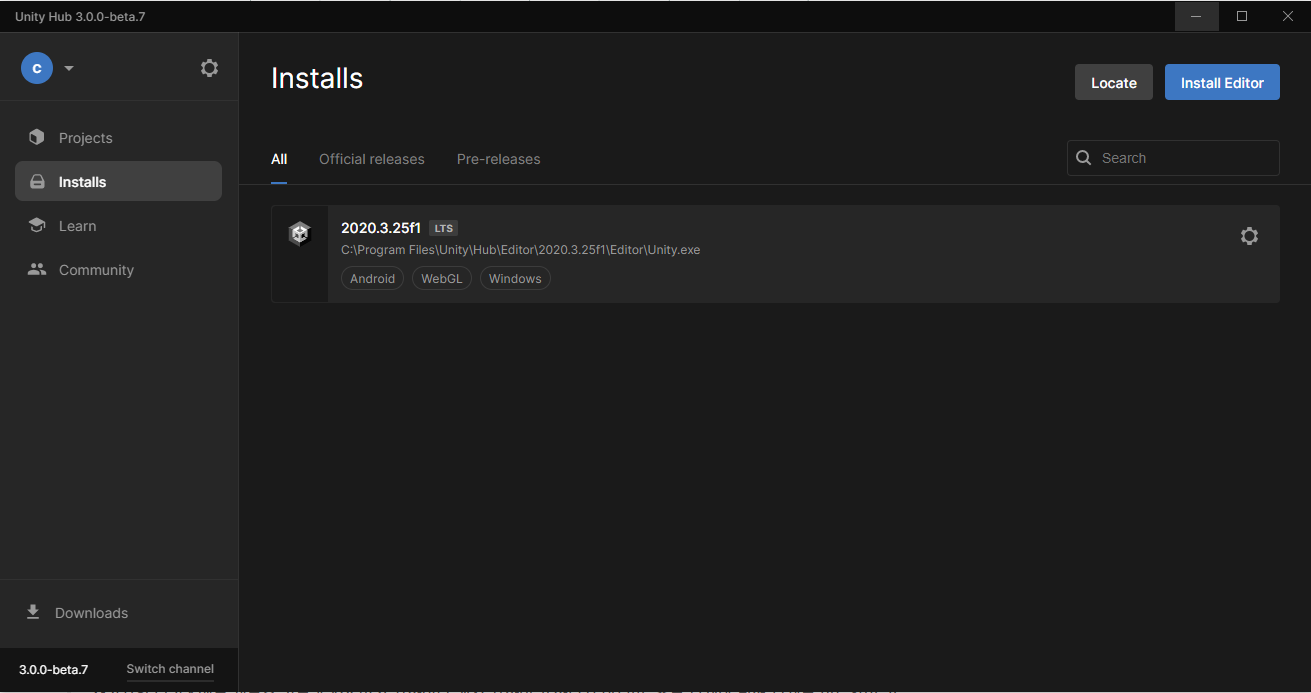This screenshot has height=693, width=1311.
Task: Click the Installs page heading
Action: 317,78
